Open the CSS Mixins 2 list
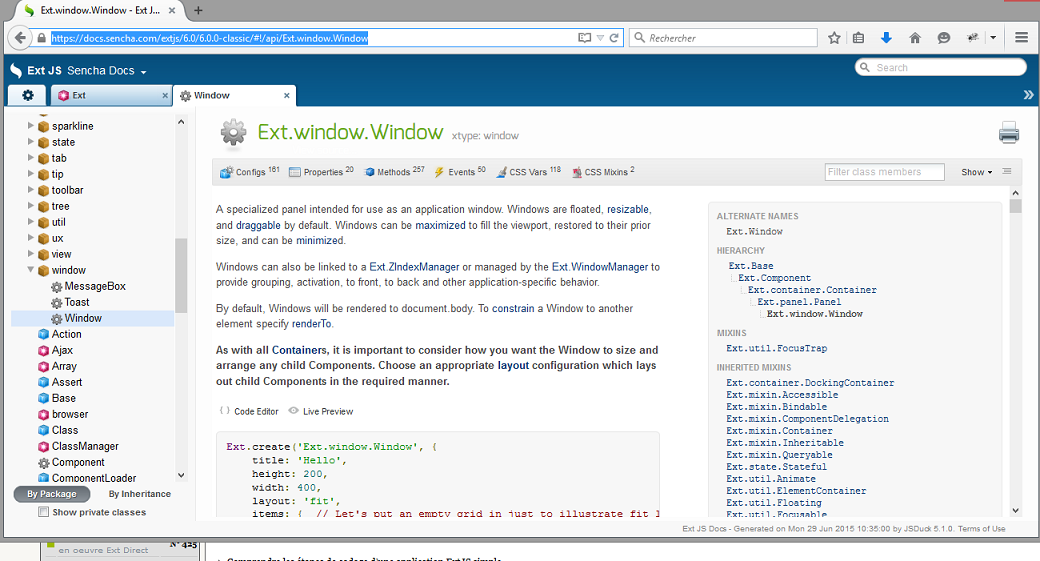Image resolution: width=1040 pixels, height=561 pixels. pyautogui.click(x=604, y=172)
